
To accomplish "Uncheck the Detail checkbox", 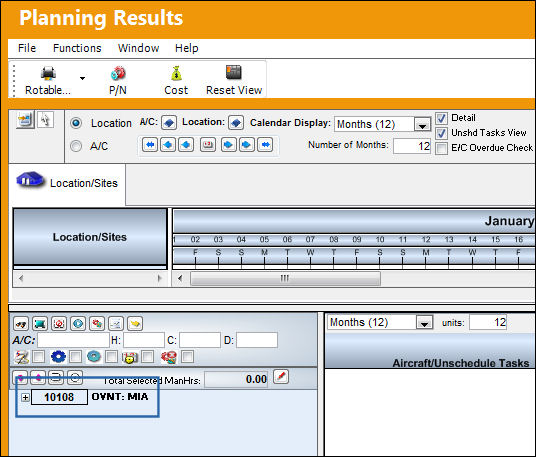I will click(x=441, y=118).
